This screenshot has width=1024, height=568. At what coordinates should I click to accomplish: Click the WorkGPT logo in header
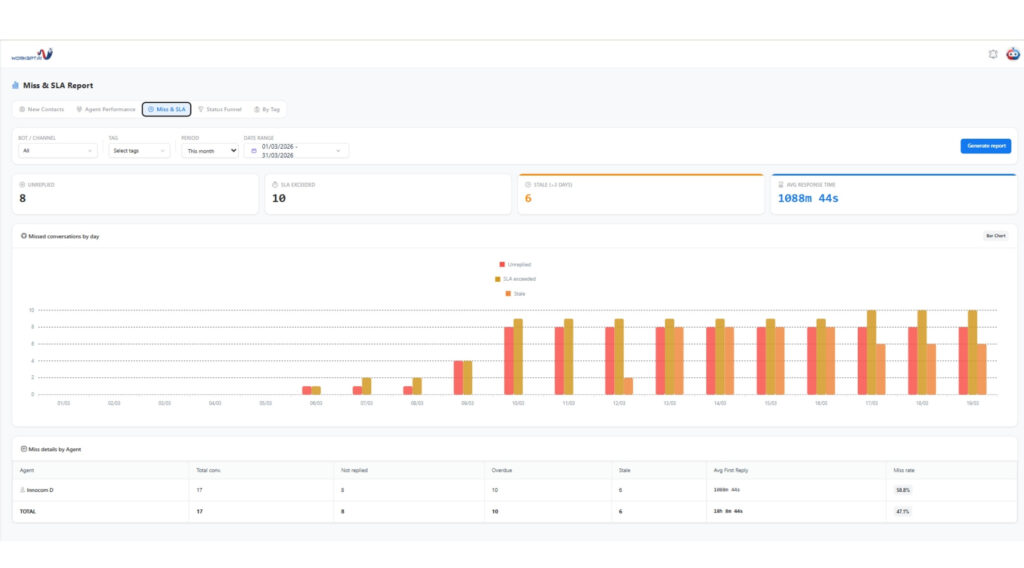pyautogui.click(x=32, y=55)
